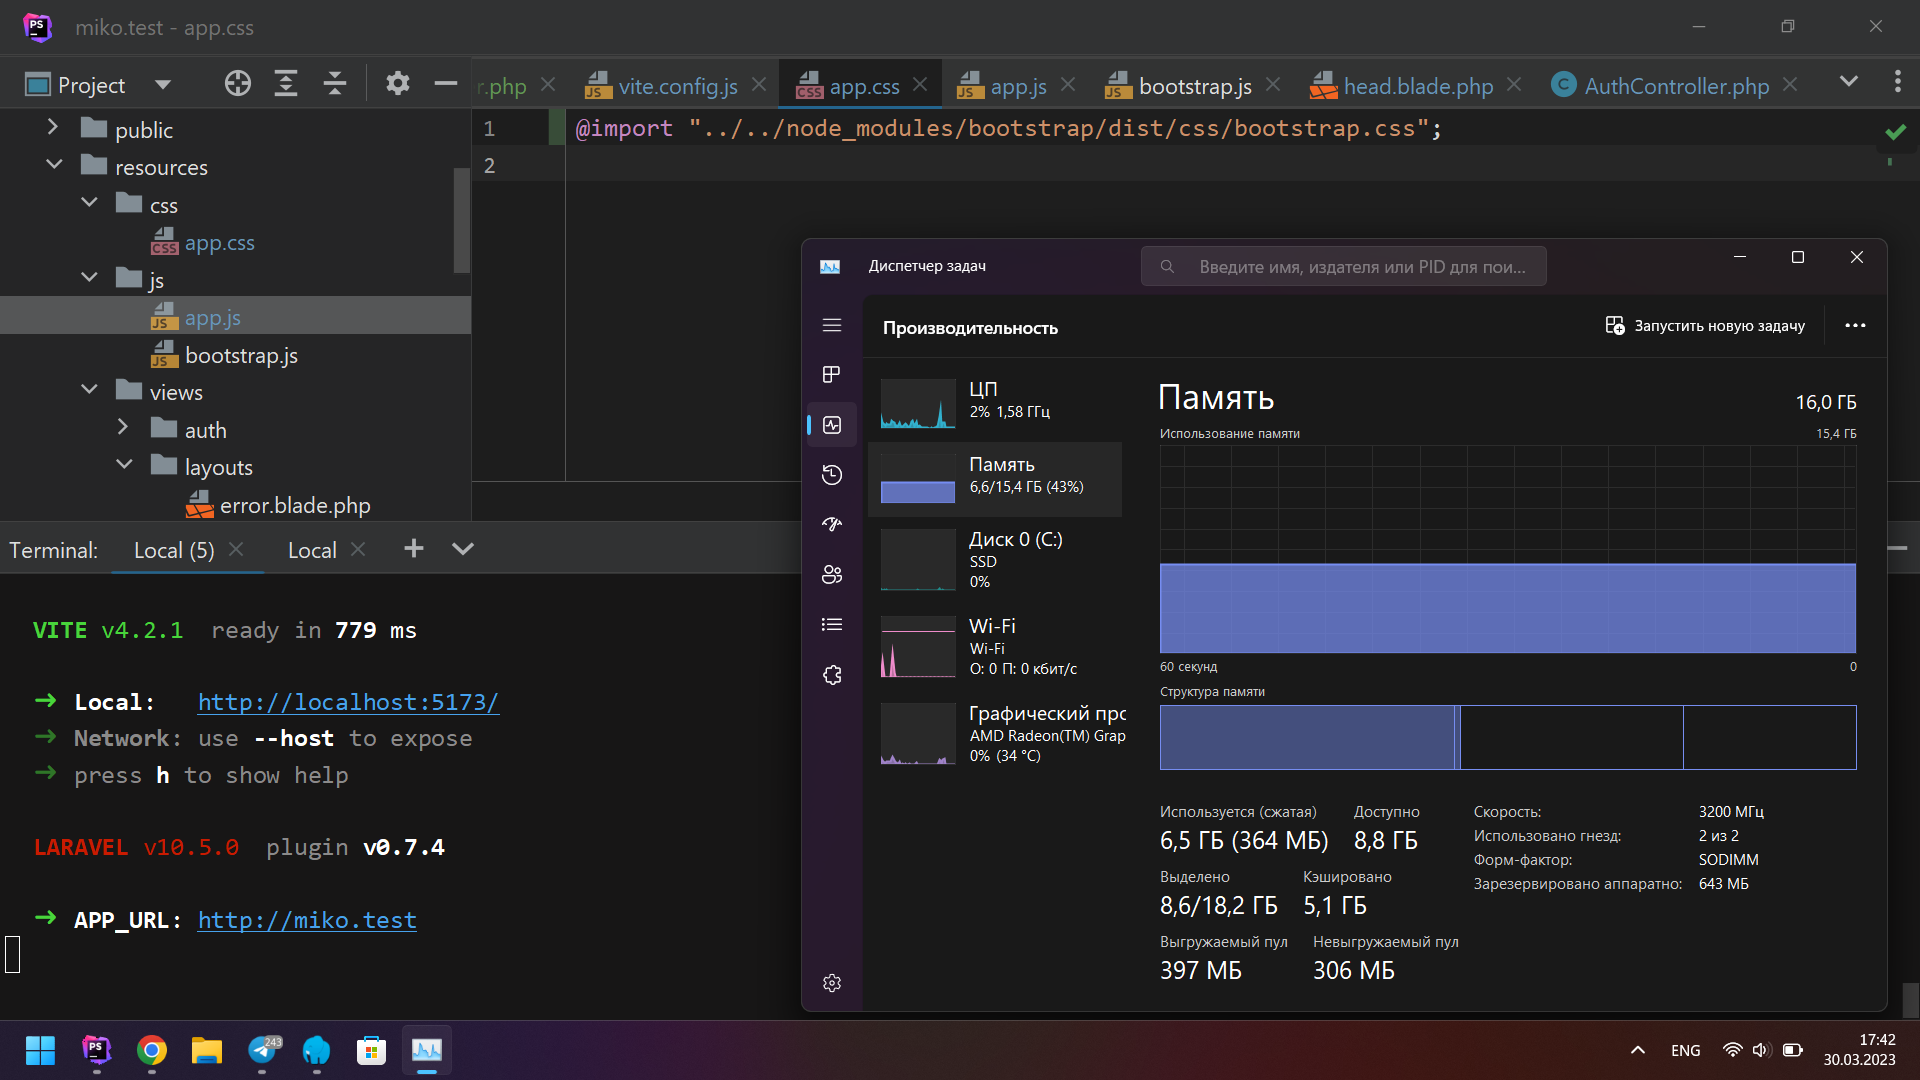The image size is (1920, 1080).
Task: Open Project view dropdown arrow
Action: click(162, 85)
